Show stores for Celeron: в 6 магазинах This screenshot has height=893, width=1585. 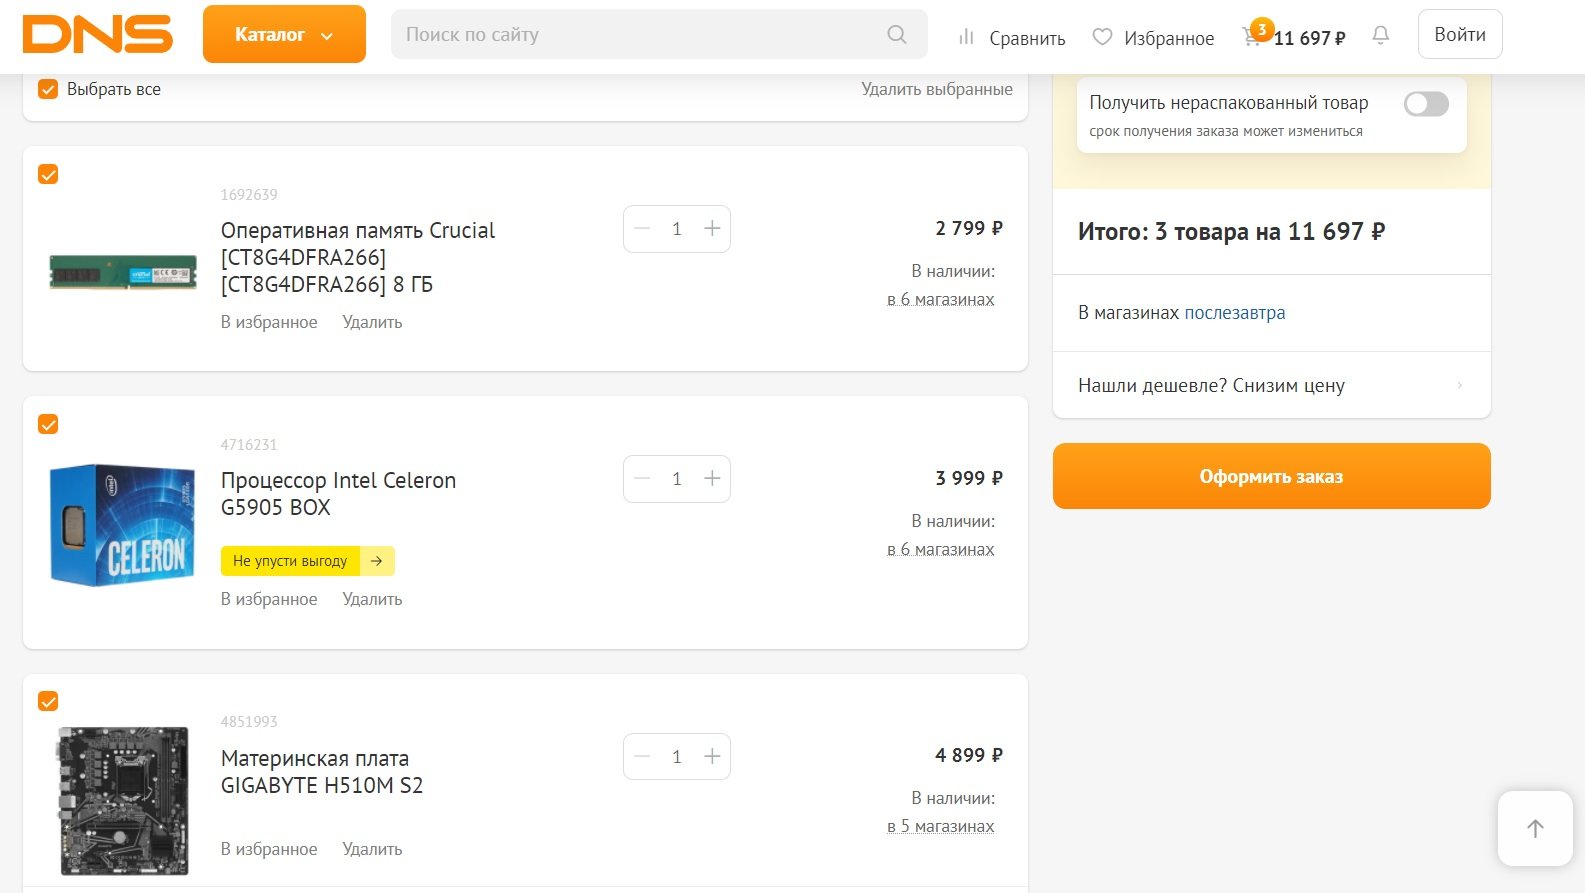point(941,549)
